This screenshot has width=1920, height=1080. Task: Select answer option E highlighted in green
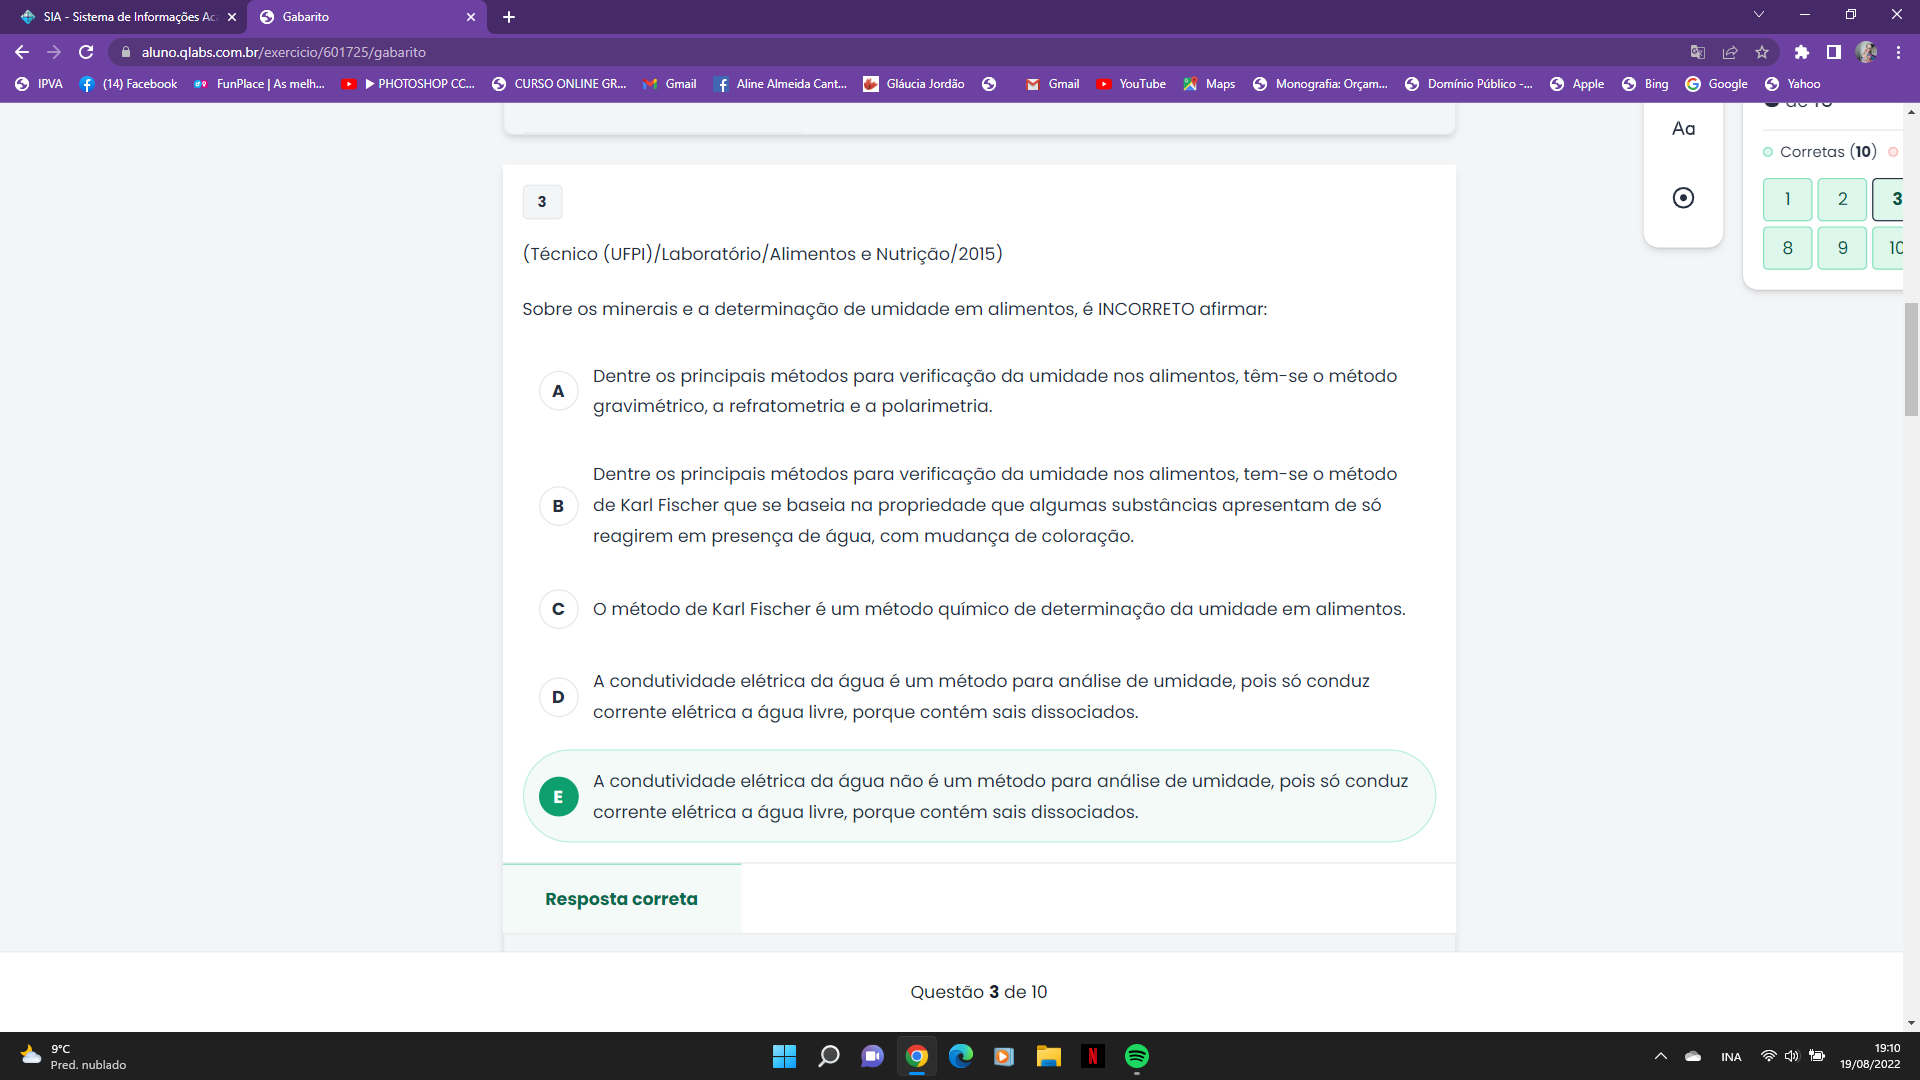[558, 797]
